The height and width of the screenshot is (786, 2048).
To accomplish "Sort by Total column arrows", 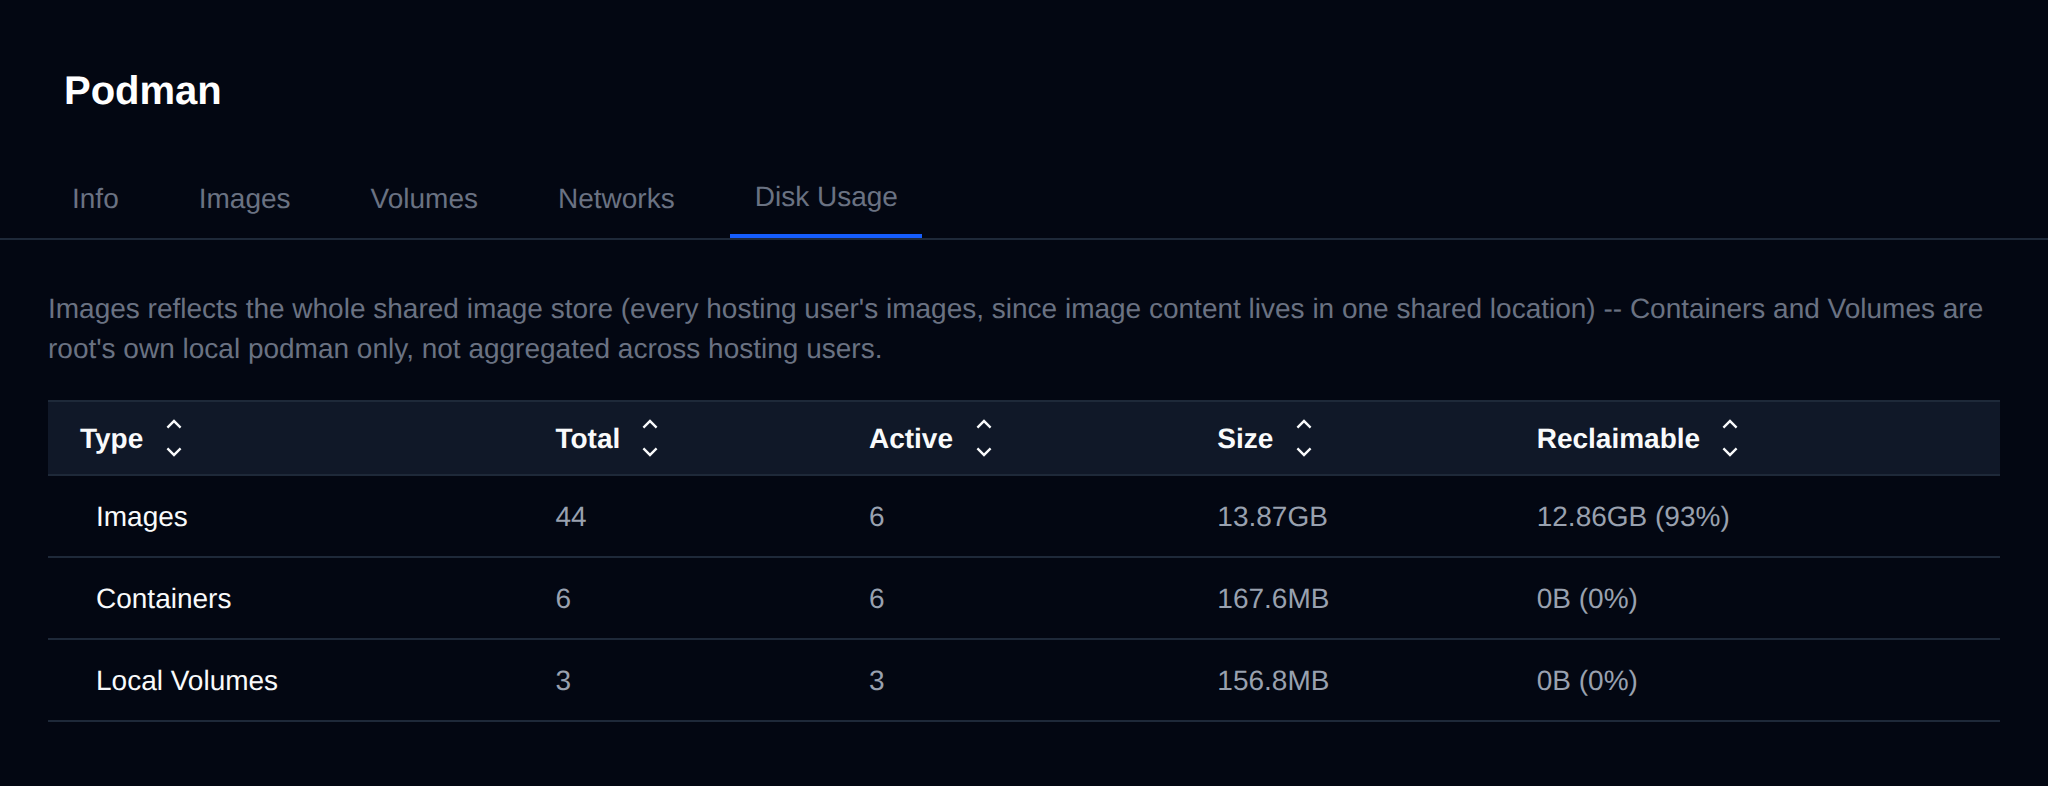I will 650,438.
